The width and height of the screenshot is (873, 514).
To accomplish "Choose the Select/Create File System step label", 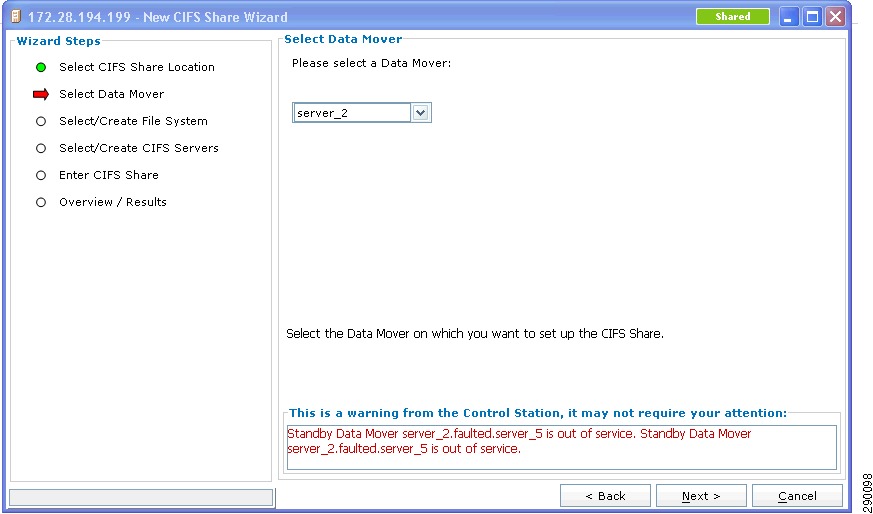I will pos(134,121).
